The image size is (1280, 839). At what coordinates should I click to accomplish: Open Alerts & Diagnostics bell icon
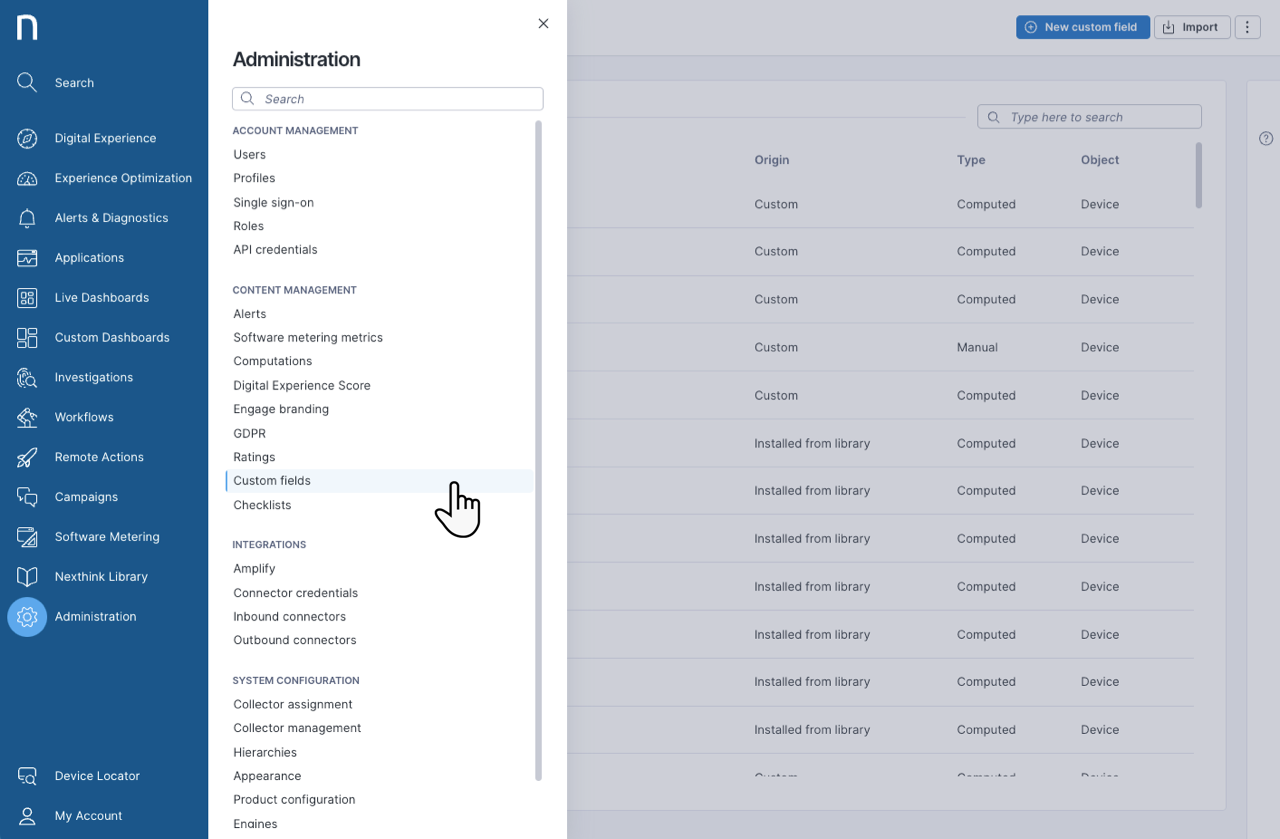pyautogui.click(x=27, y=218)
